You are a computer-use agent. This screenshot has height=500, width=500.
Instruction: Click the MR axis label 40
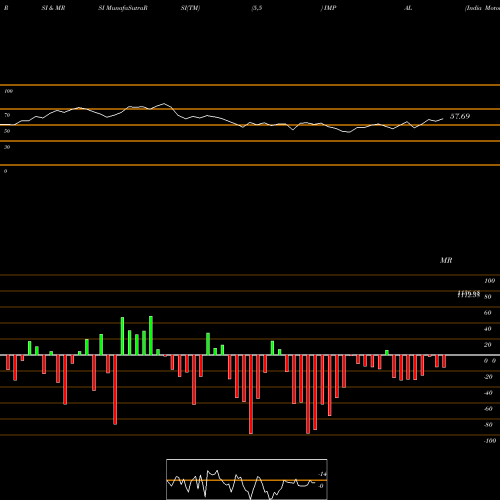click(x=488, y=329)
